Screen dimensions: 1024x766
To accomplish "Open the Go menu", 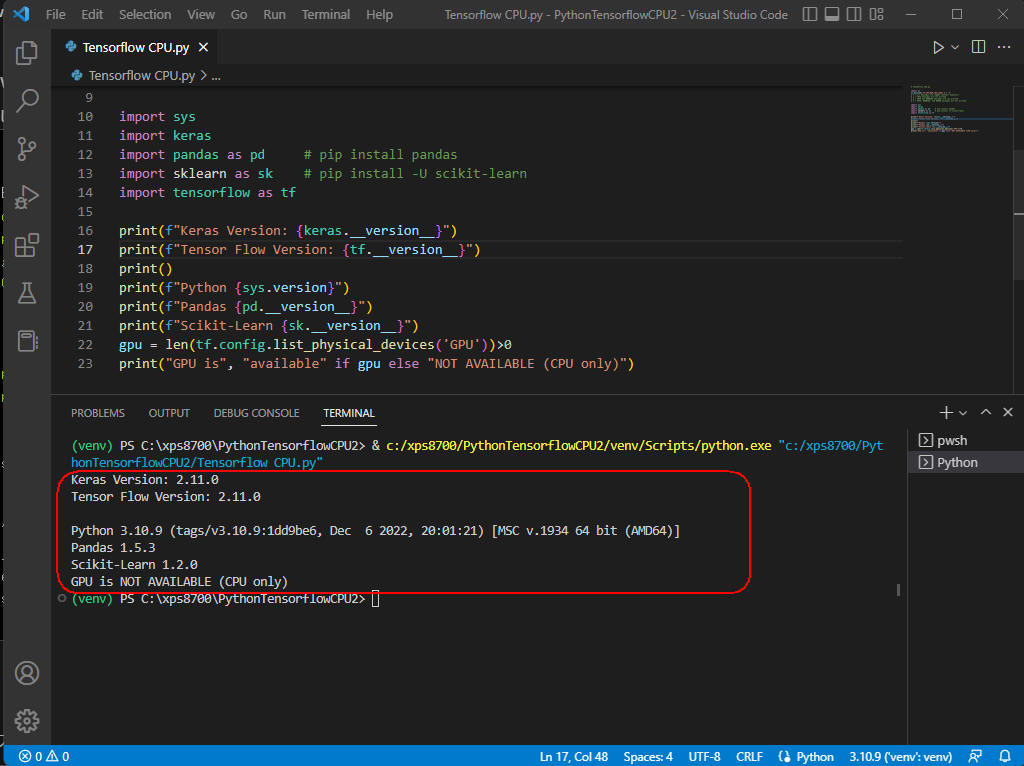I will click(x=238, y=14).
